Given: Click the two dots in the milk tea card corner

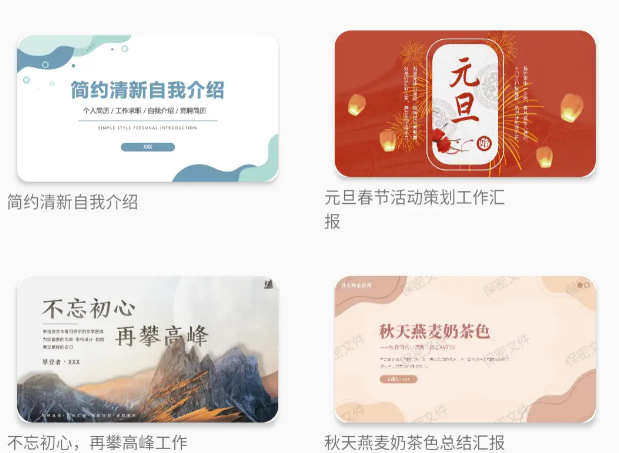Looking at the screenshot, I should 583,285.
